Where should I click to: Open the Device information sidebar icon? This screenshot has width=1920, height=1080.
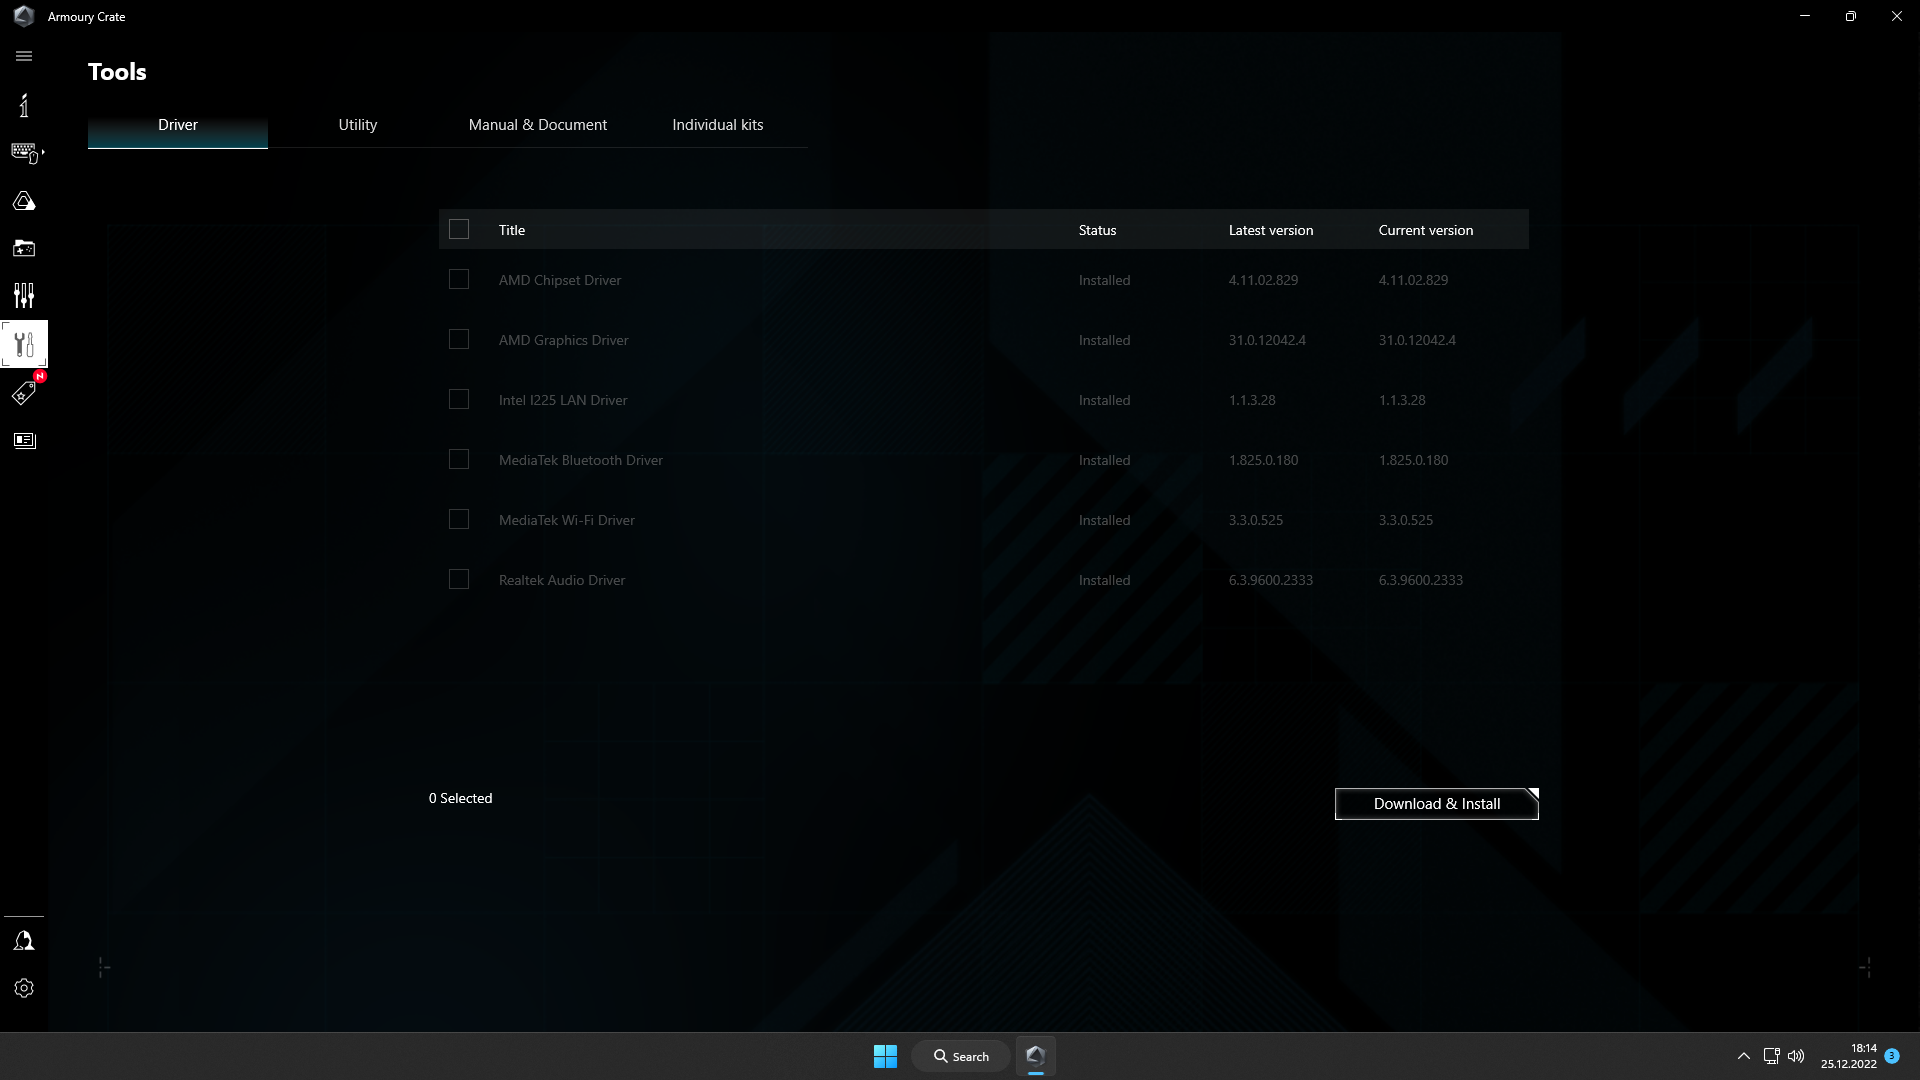[x=24, y=105]
